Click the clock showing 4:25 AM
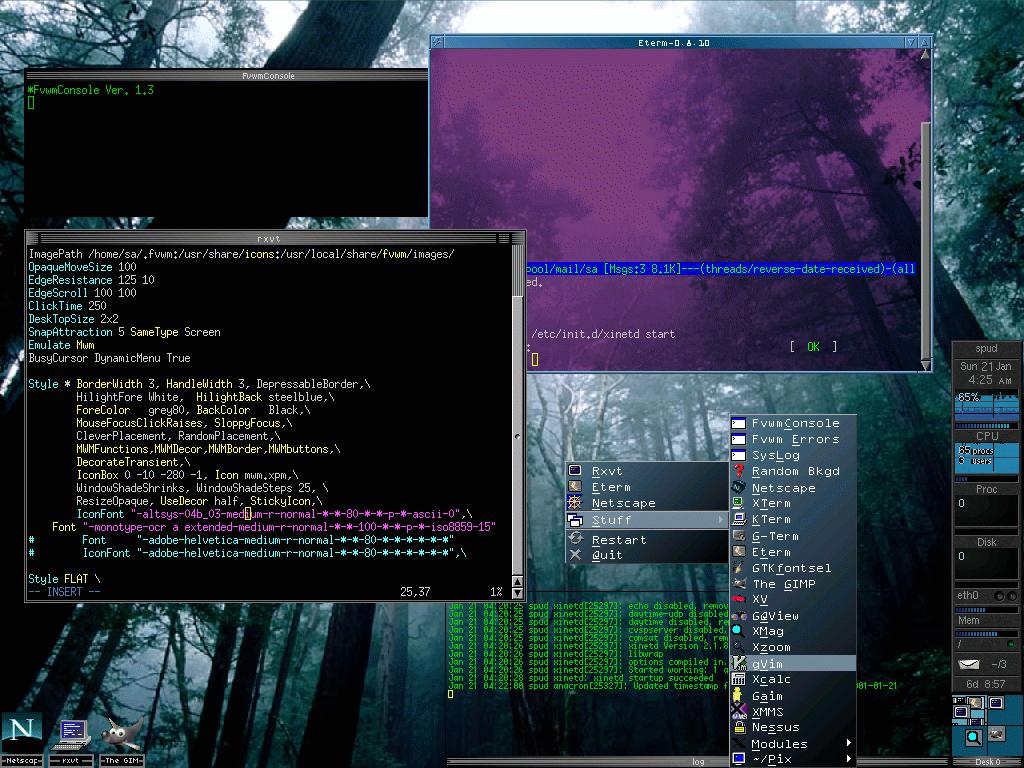Screen dimensions: 1024x768 tap(989, 379)
